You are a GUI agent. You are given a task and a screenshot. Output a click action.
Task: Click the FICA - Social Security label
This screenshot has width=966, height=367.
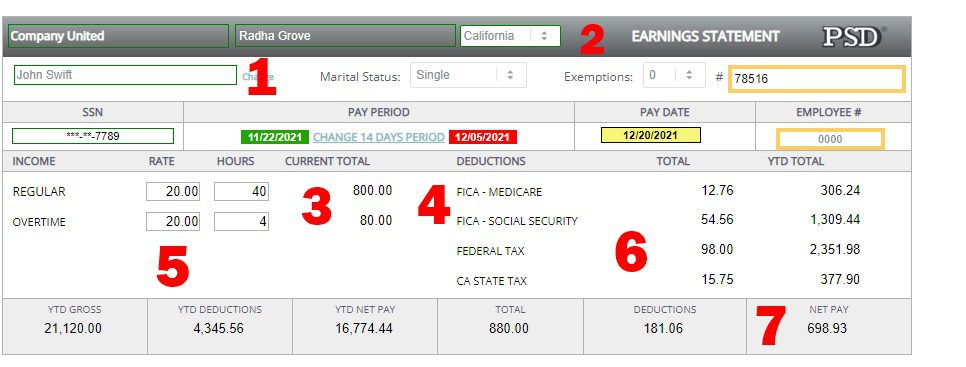(x=517, y=221)
